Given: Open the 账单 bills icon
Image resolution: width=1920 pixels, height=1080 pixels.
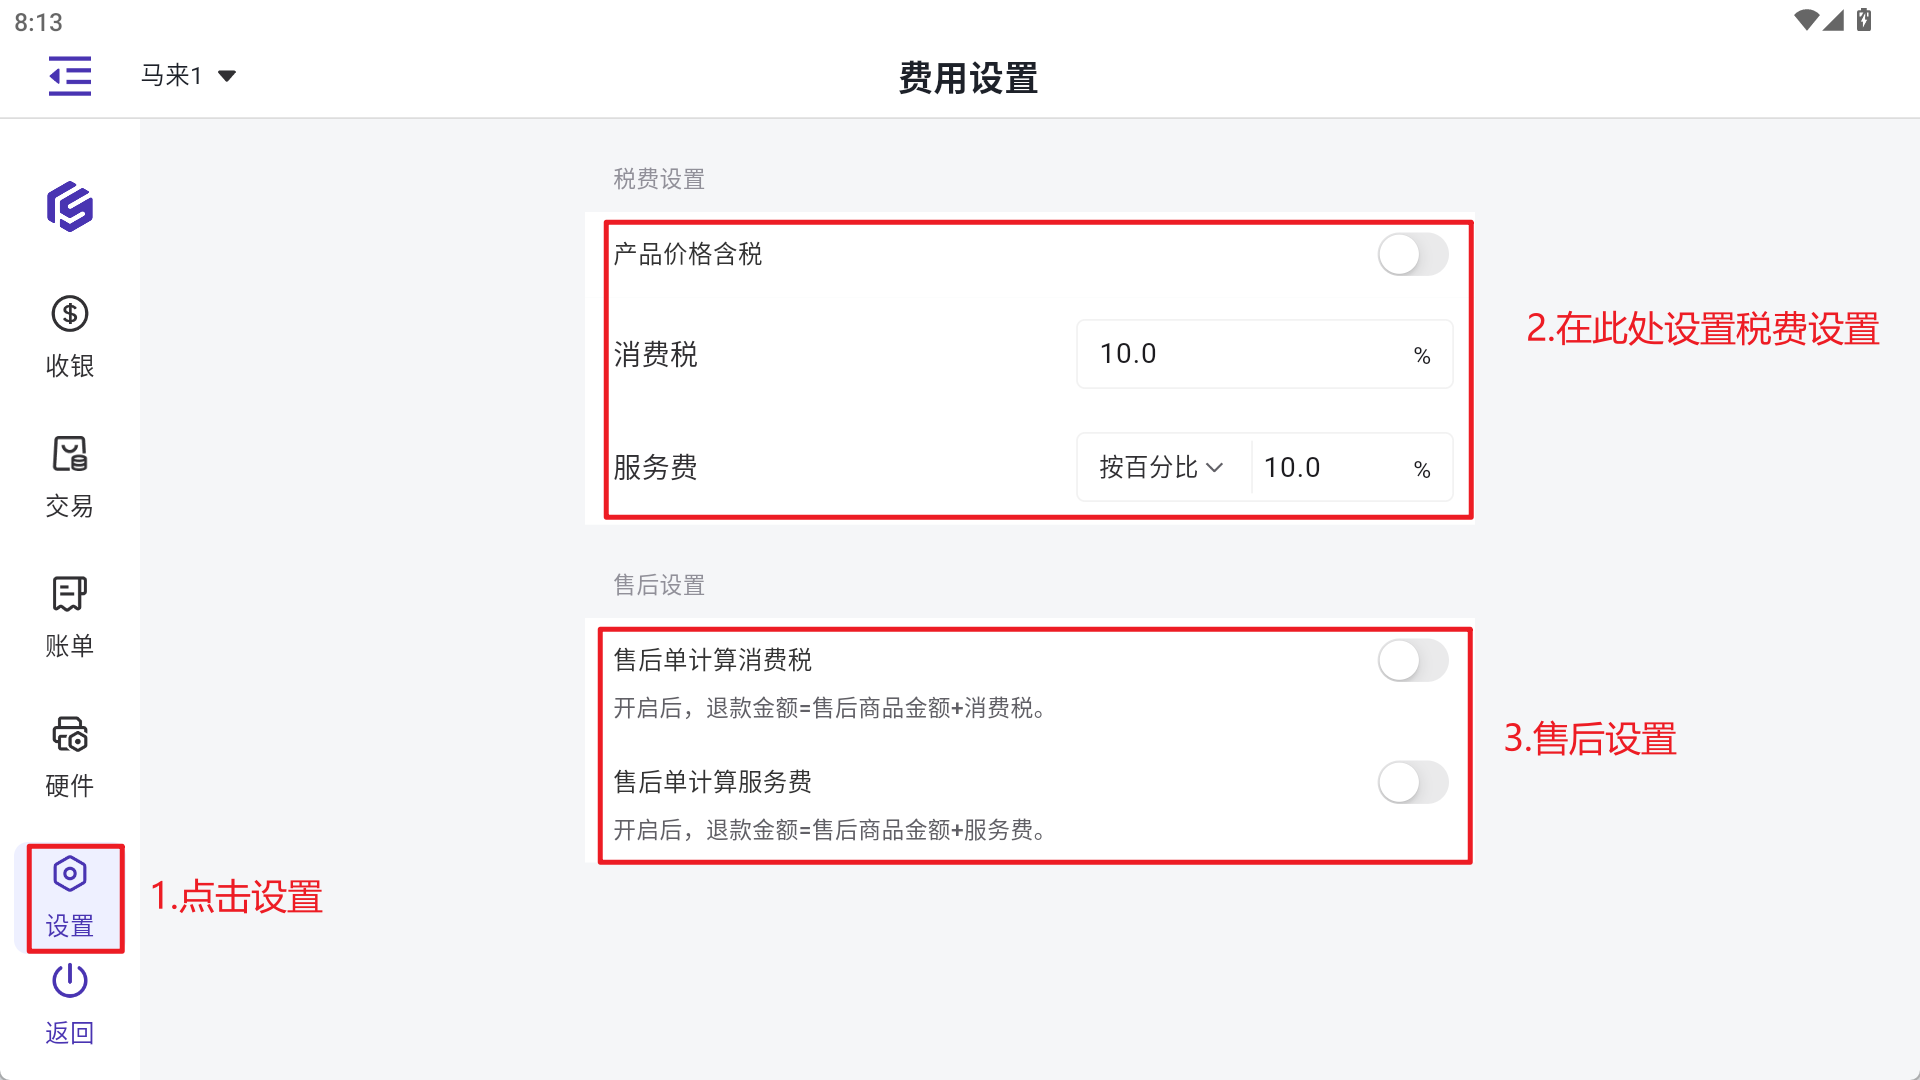Looking at the screenshot, I should [70, 594].
